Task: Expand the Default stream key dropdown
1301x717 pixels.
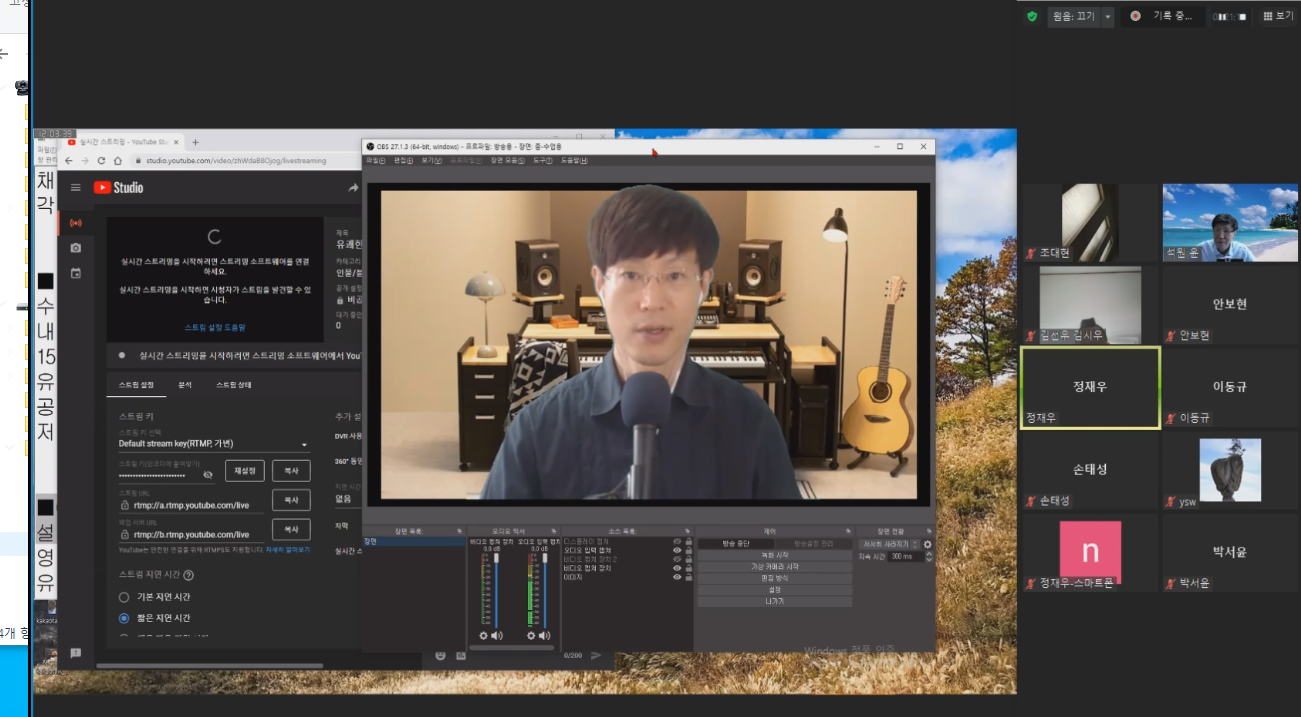Action: (x=305, y=444)
